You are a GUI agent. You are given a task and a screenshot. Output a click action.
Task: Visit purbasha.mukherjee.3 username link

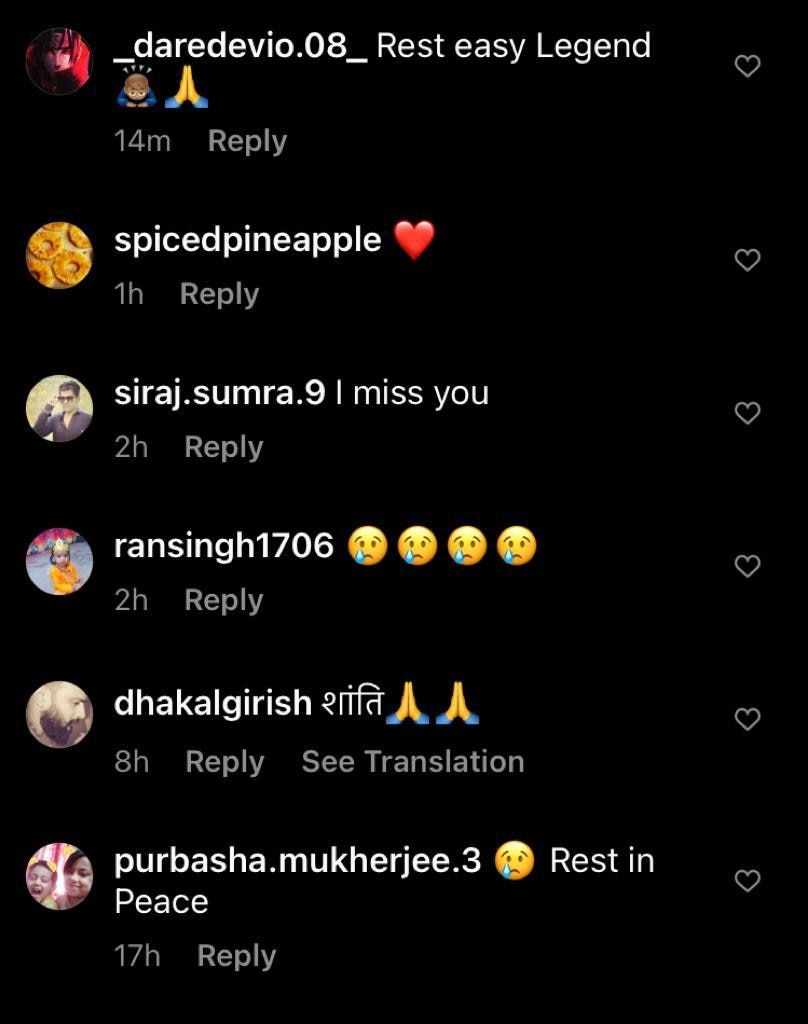pos(298,861)
